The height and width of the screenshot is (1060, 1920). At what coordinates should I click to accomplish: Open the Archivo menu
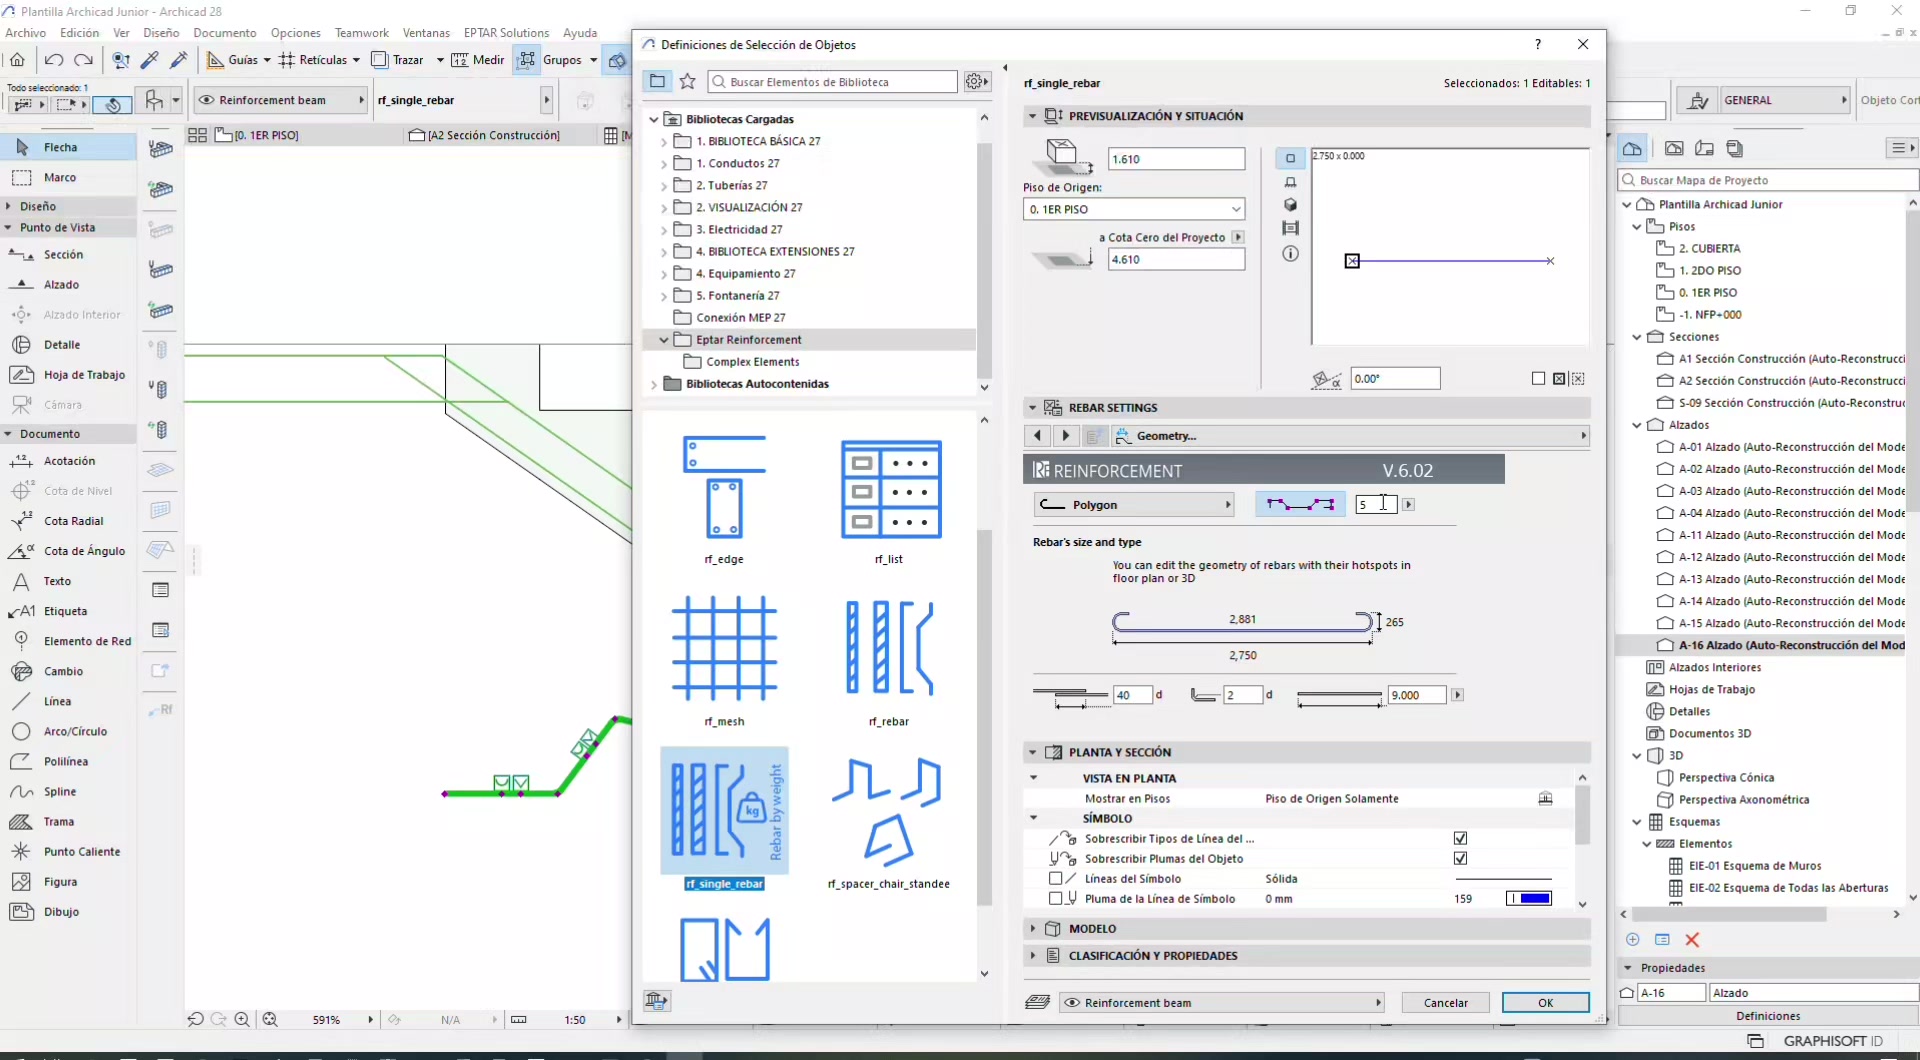(x=26, y=33)
